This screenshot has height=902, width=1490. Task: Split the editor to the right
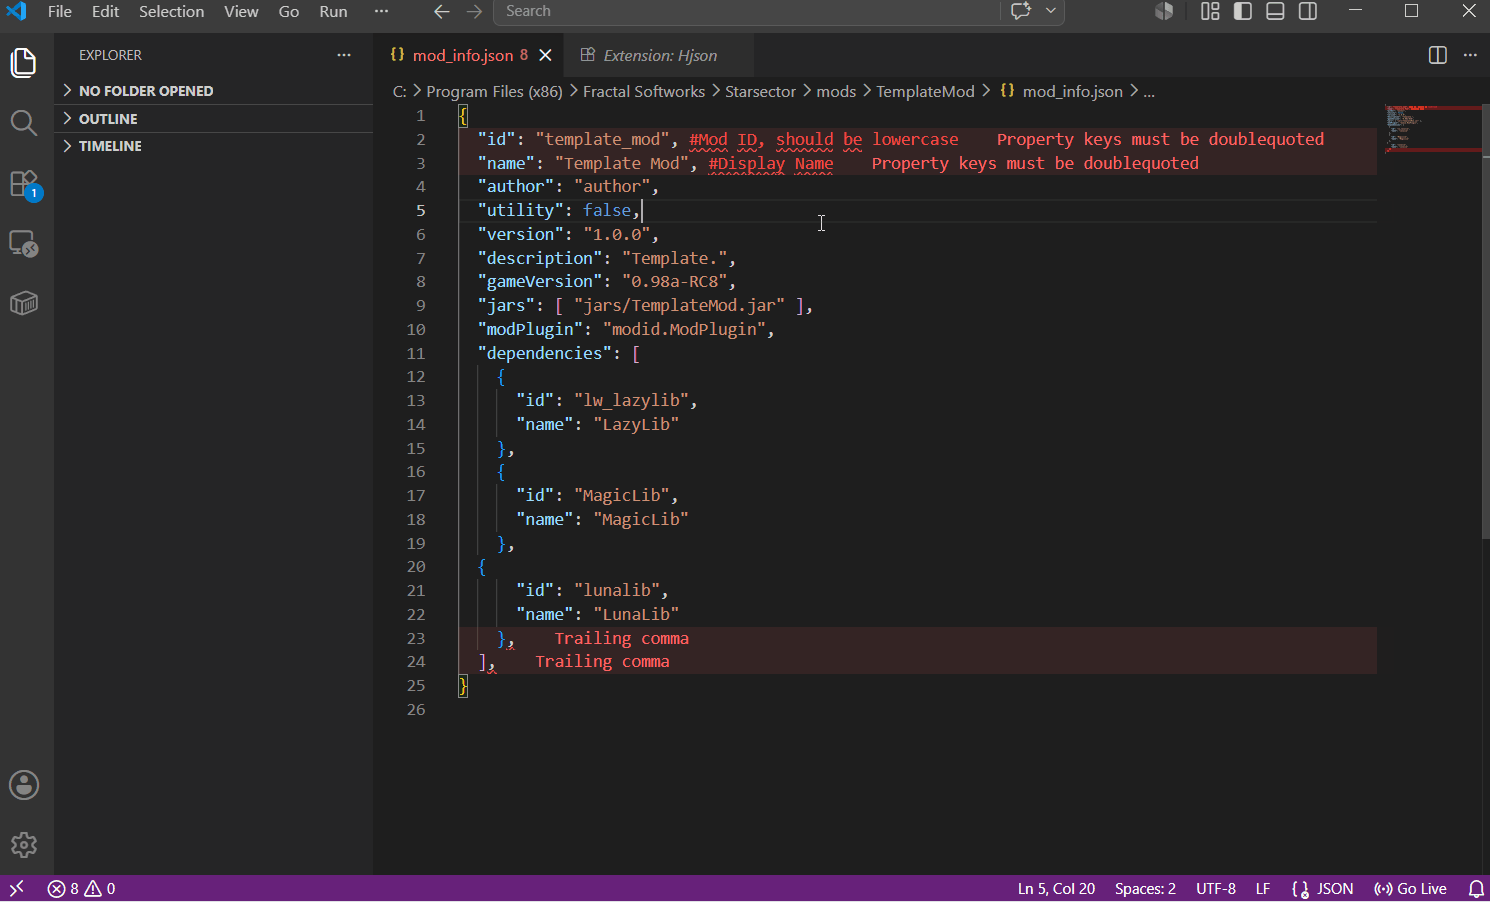tap(1438, 55)
